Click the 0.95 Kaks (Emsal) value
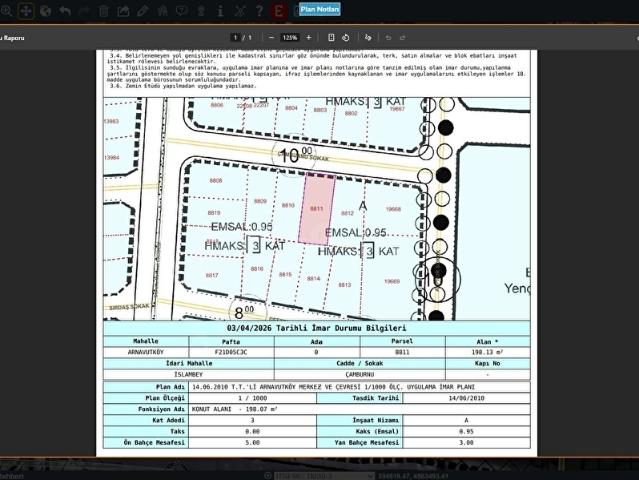 click(466, 432)
